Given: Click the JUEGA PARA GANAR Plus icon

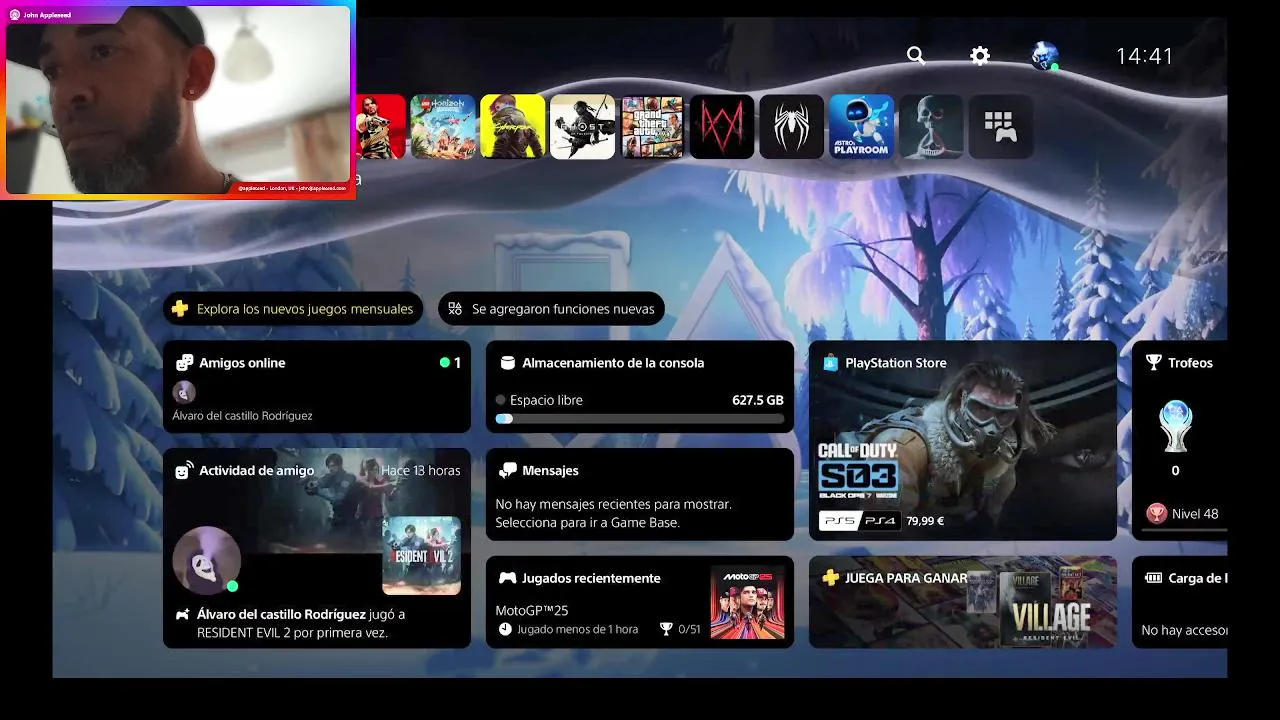Looking at the screenshot, I should click(830, 578).
